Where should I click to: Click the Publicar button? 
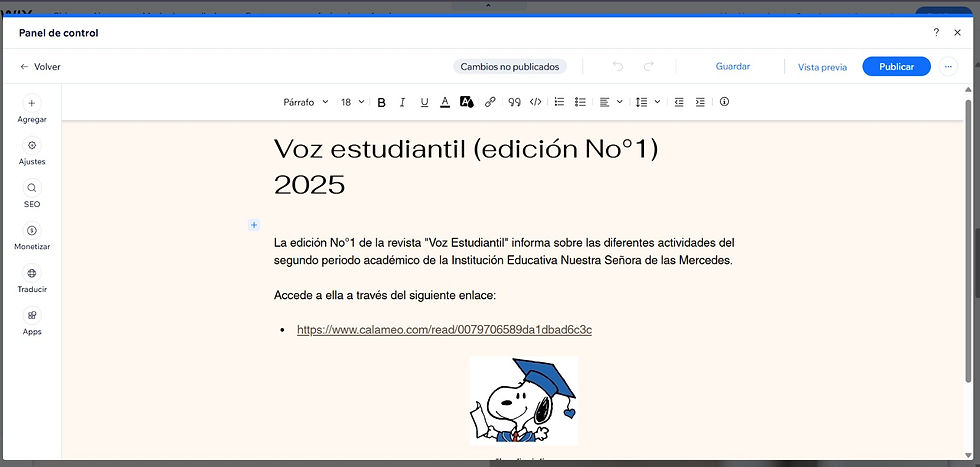coord(896,66)
